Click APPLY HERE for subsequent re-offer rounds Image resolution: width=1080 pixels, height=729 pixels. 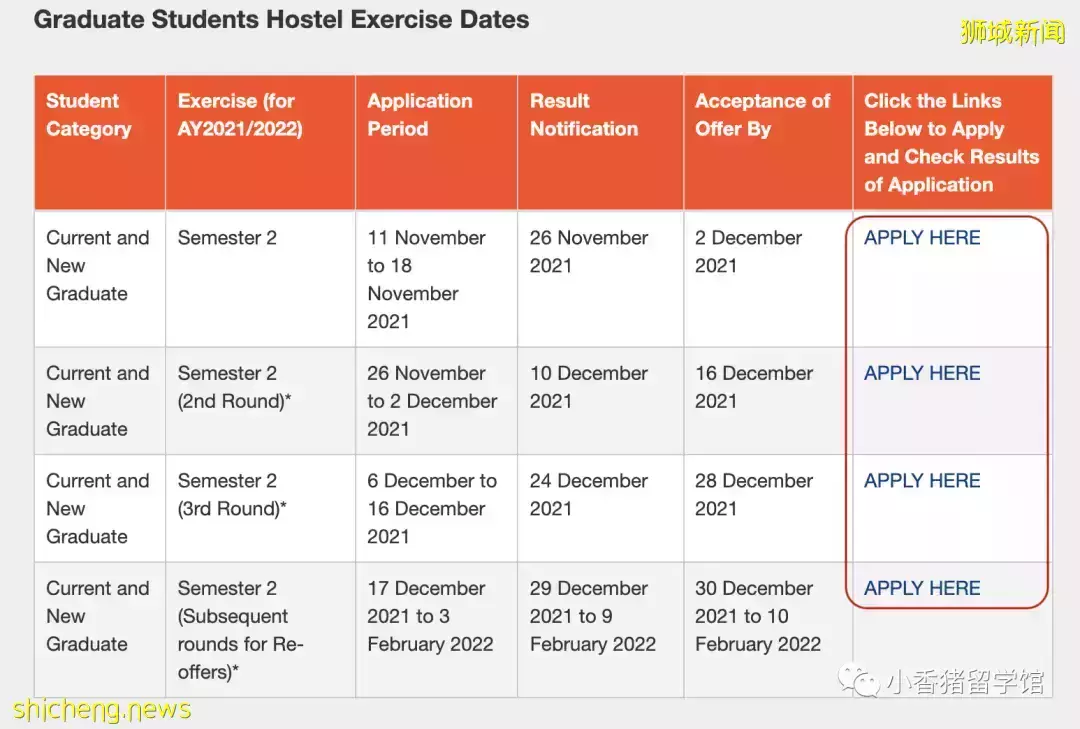(x=922, y=589)
